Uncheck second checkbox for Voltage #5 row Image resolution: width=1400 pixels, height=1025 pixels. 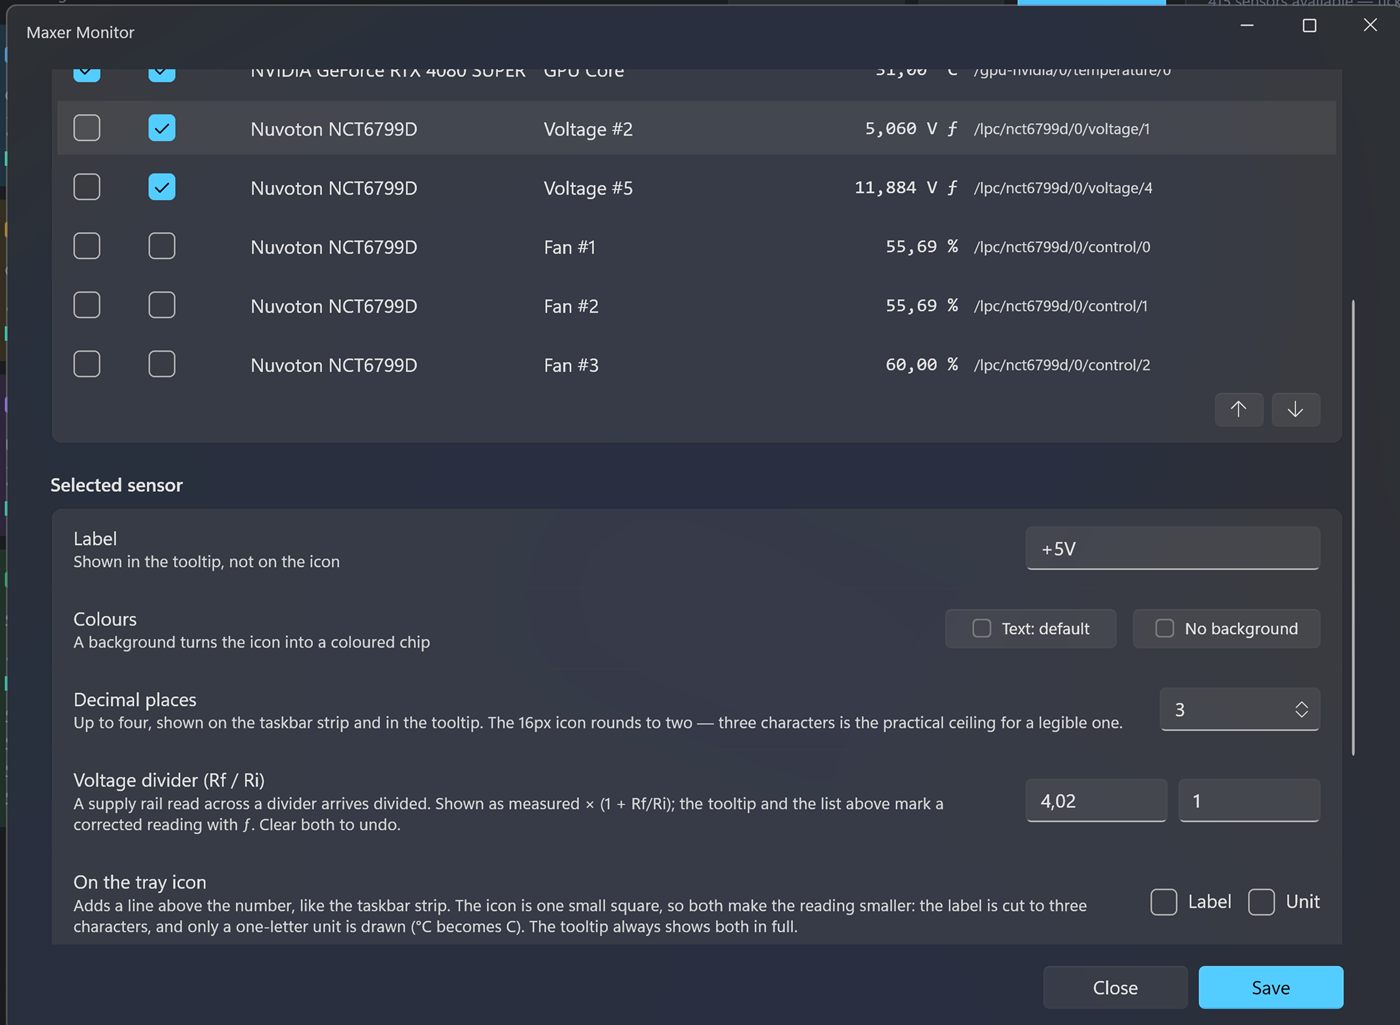162,187
